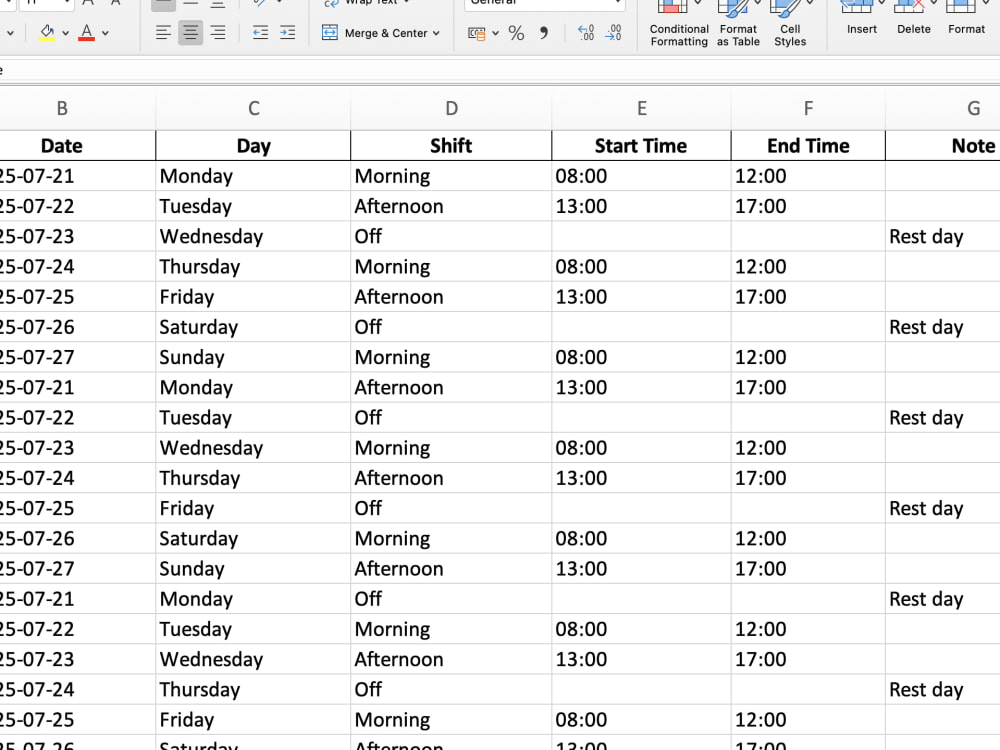Click the red Font Color A icon
Screen dimensions: 1000x750
point(87,33)
